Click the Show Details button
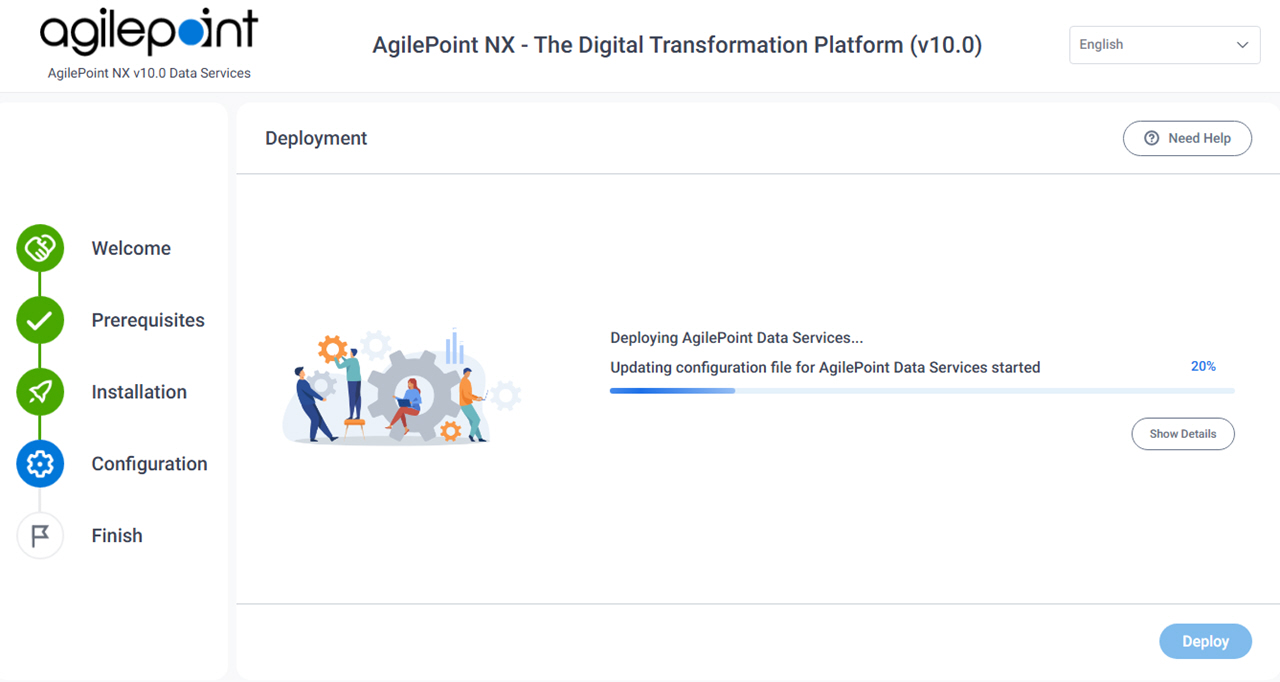Viewport: 1280px width, 682px height. pos(1183,434)
